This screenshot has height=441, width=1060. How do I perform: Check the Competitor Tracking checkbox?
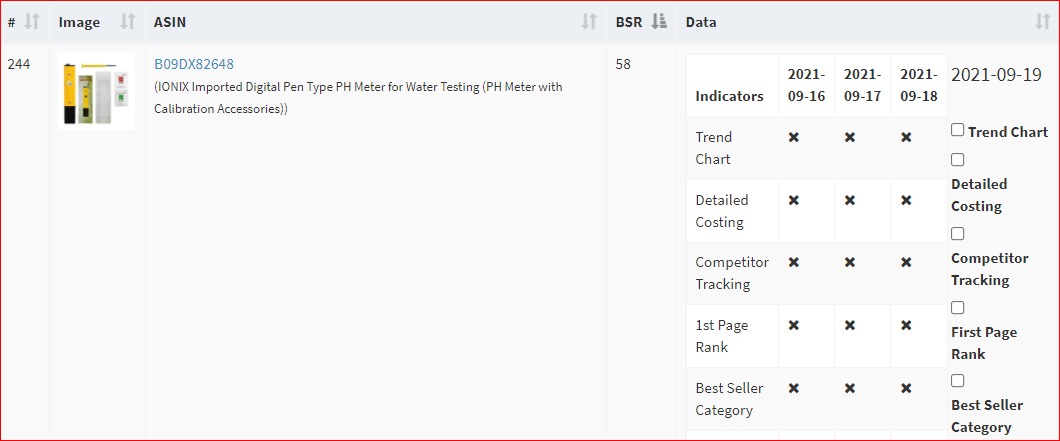[957, 234]
